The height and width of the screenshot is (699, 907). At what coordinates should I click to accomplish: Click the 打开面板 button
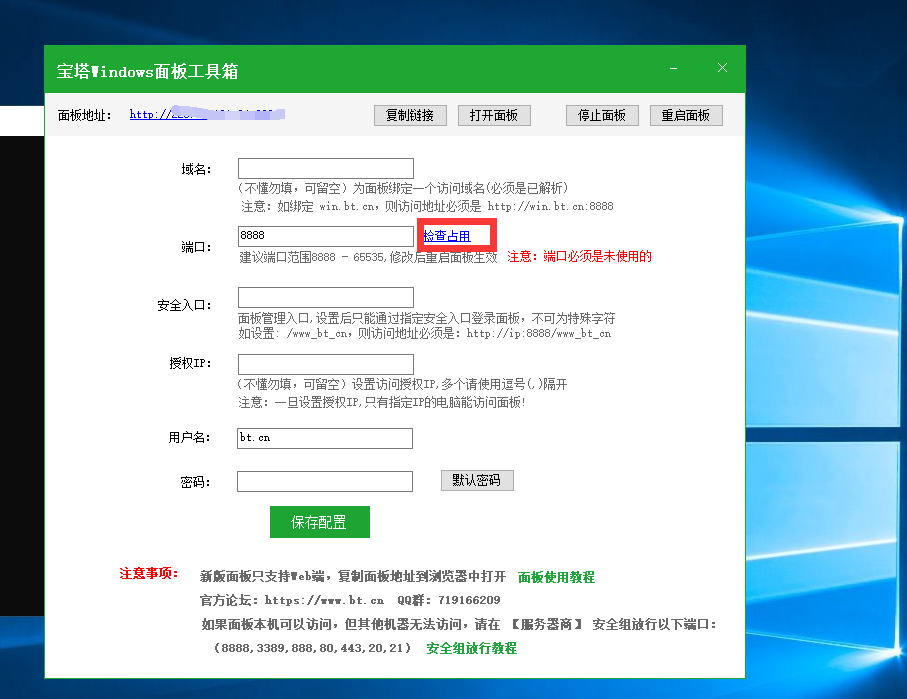click(x=494, y=116)
